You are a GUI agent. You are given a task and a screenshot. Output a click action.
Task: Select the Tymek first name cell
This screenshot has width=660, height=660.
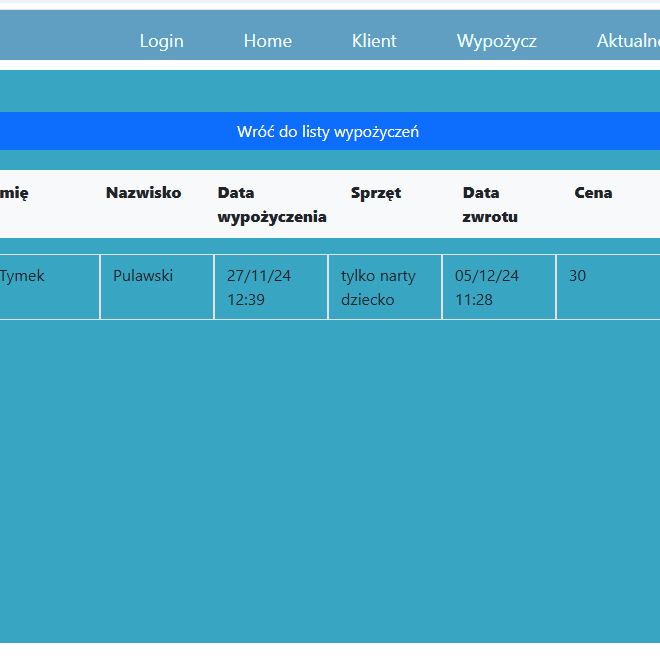[x=22, y=276]
